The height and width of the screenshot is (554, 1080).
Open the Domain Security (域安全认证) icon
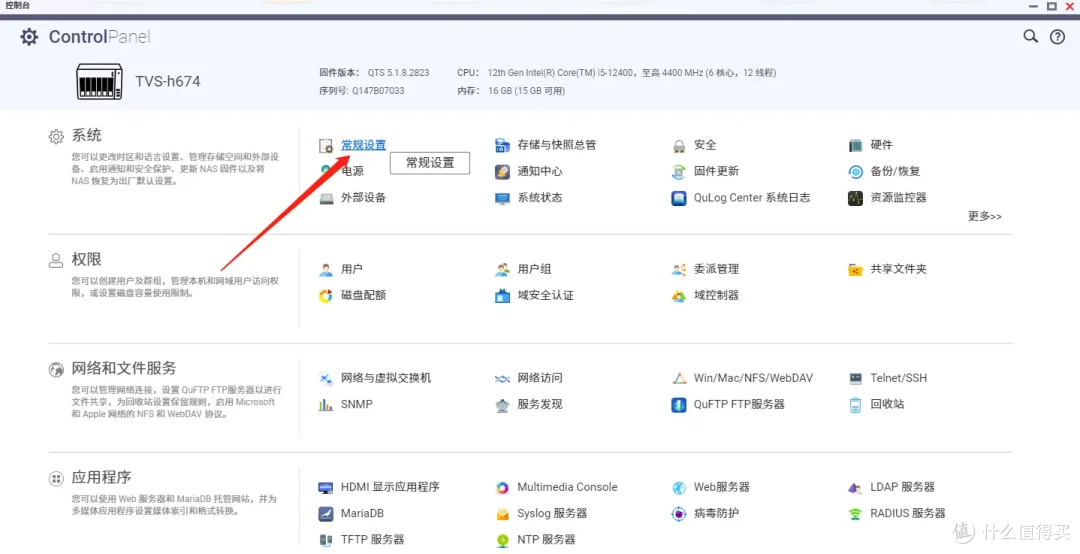(502, 296)
